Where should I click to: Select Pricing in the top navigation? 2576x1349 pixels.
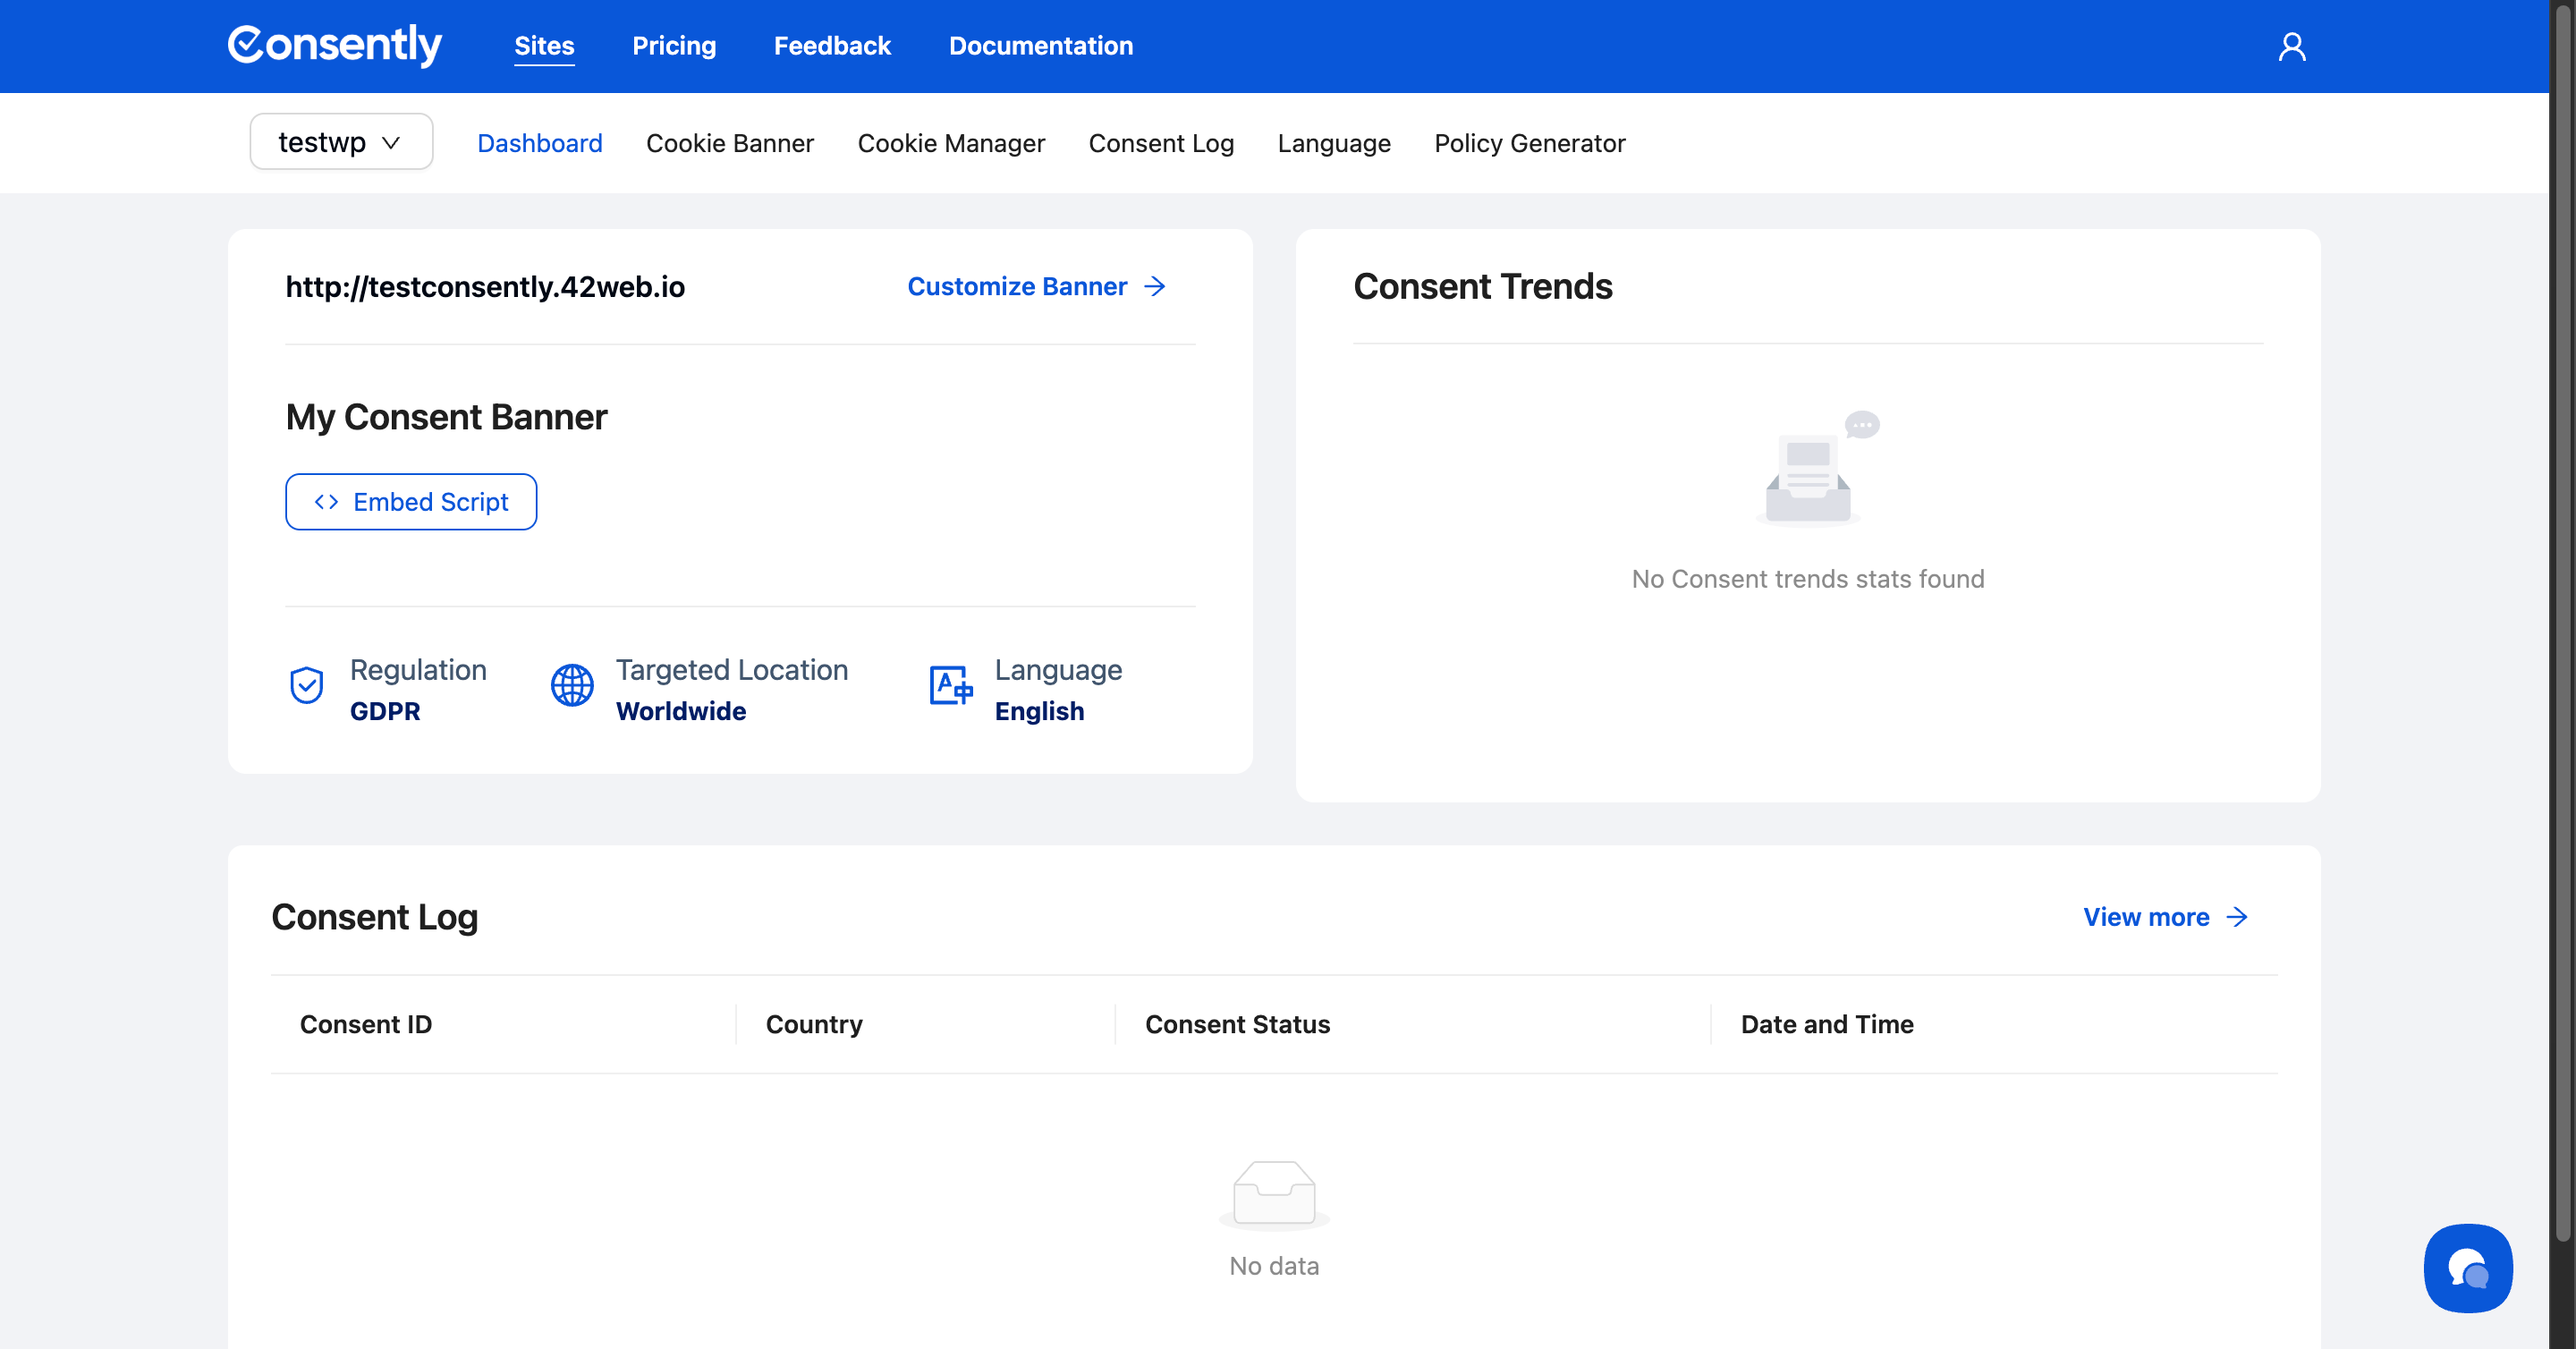click(673, 46)
